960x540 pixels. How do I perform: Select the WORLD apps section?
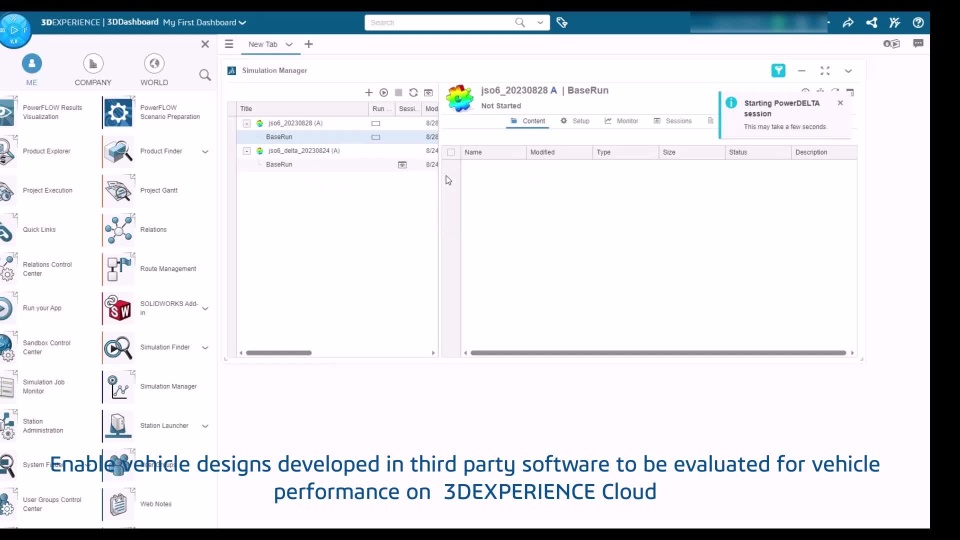(x=154, y=70)
